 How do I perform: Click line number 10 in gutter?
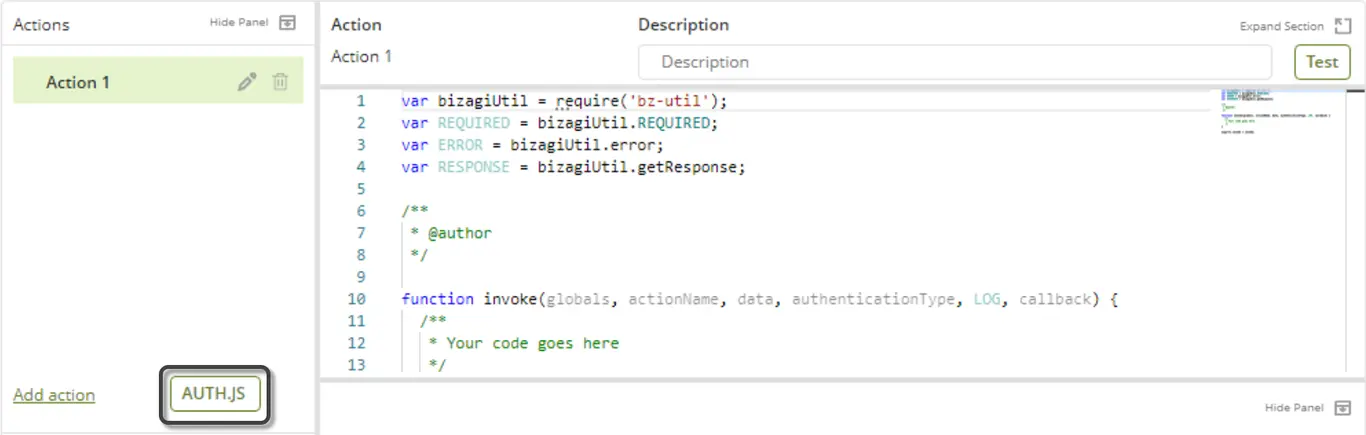357,299
